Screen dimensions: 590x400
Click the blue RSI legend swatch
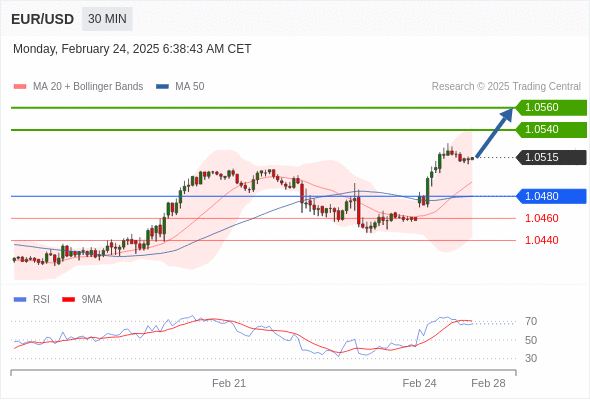20,300
